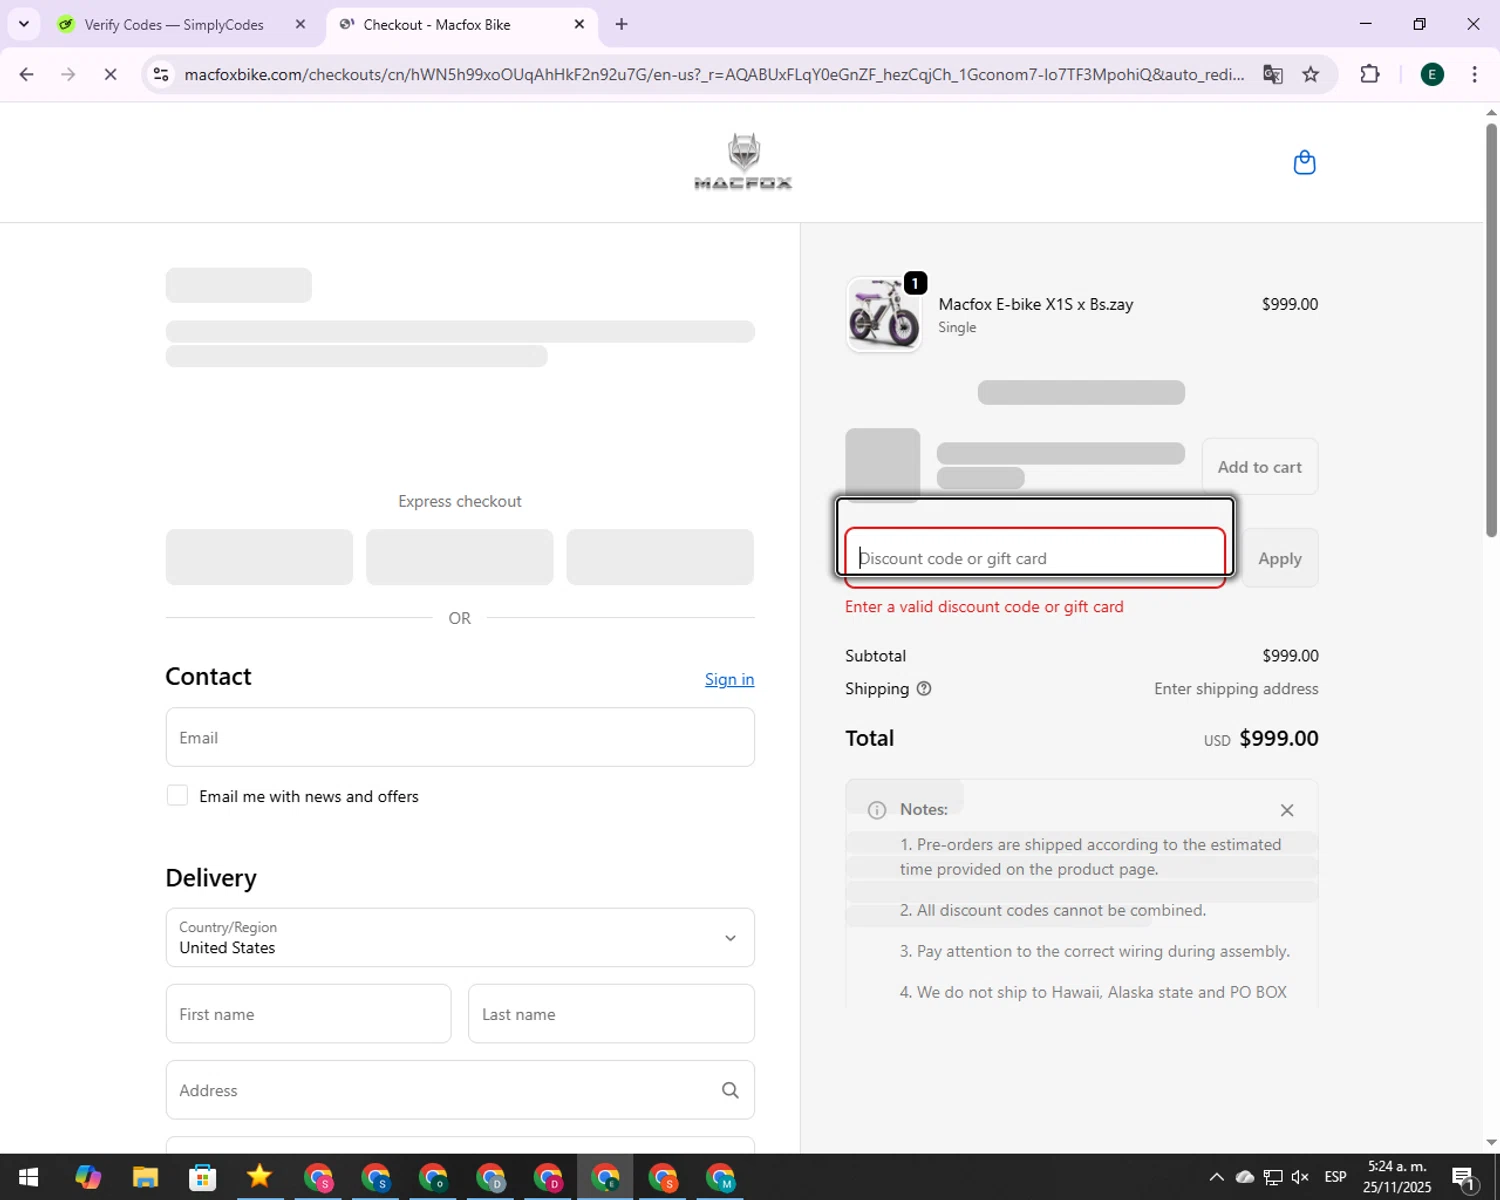Enable Email me with news and offers

[177, 796]
